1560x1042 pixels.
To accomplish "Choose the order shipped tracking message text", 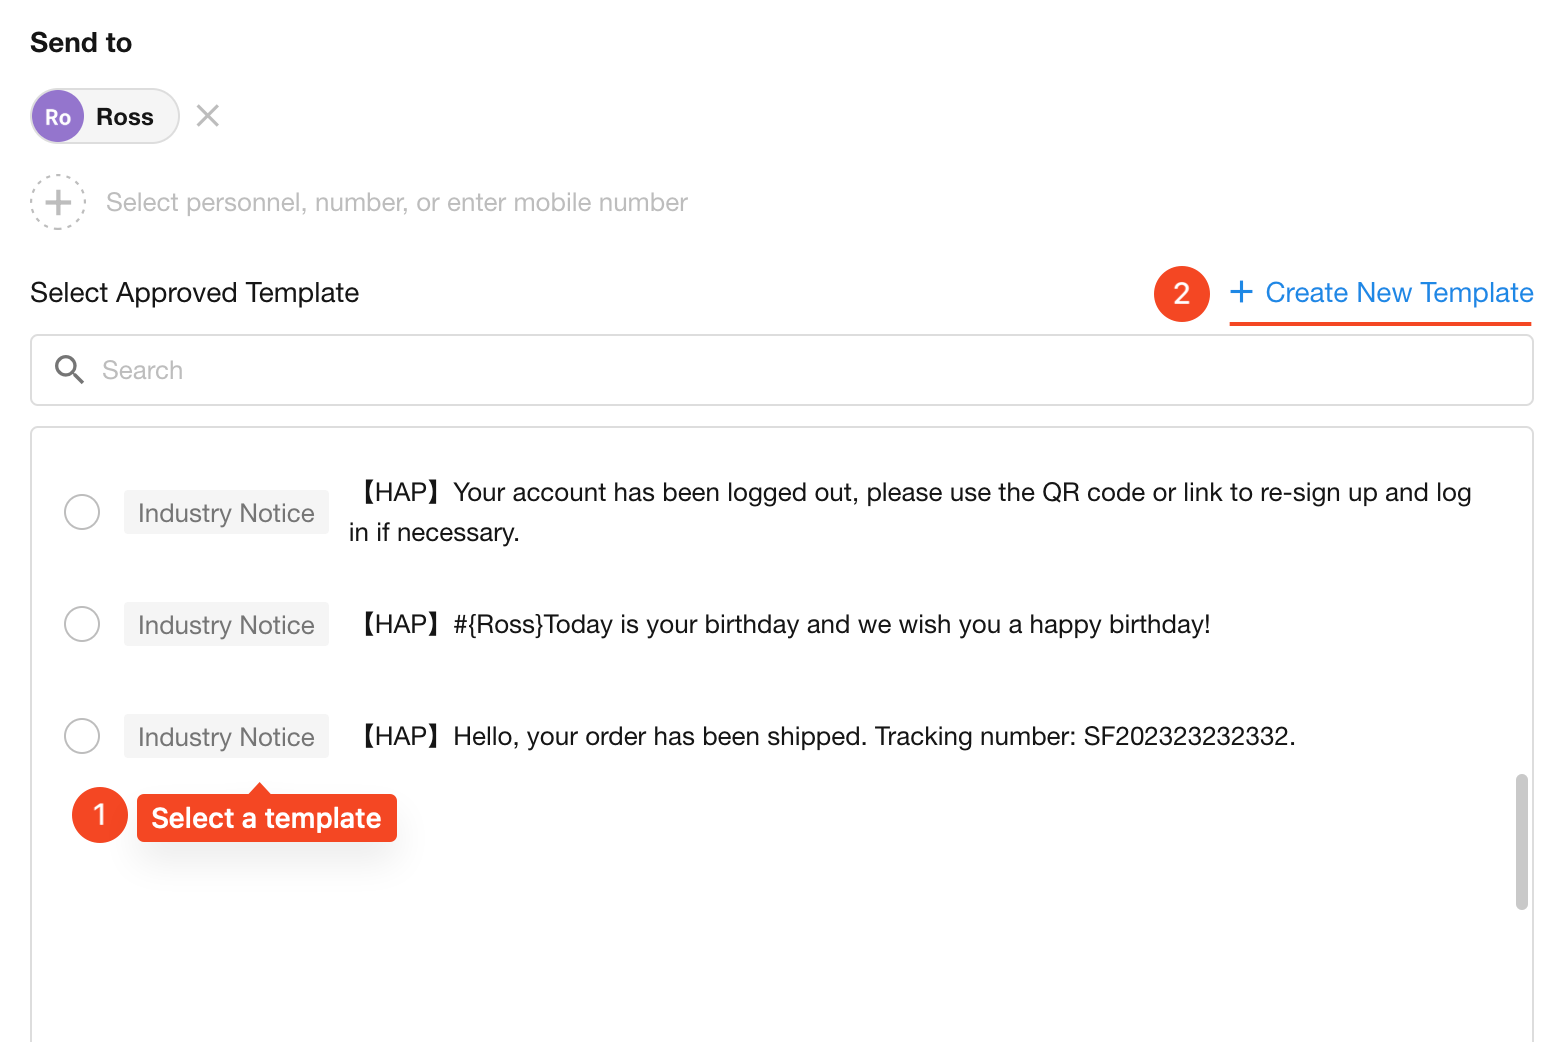I will 828,737.
